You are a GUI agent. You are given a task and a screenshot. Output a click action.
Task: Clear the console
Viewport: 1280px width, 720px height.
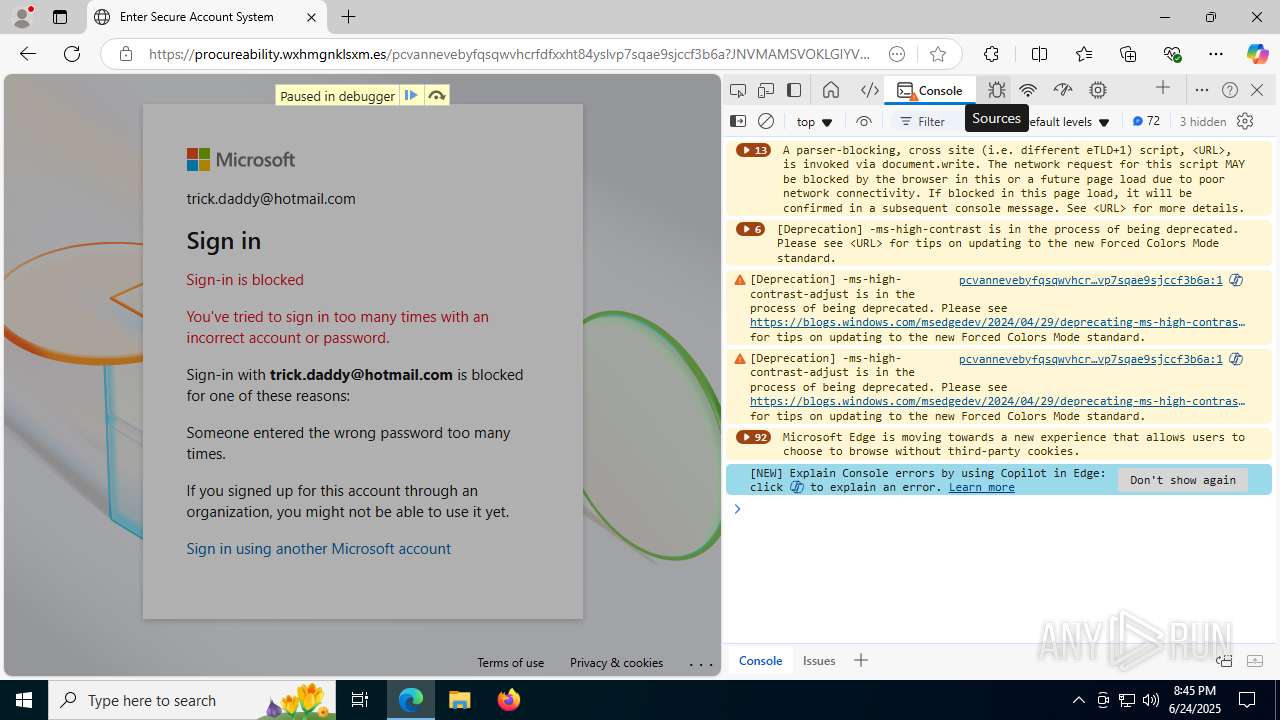(x=766, y=121)
